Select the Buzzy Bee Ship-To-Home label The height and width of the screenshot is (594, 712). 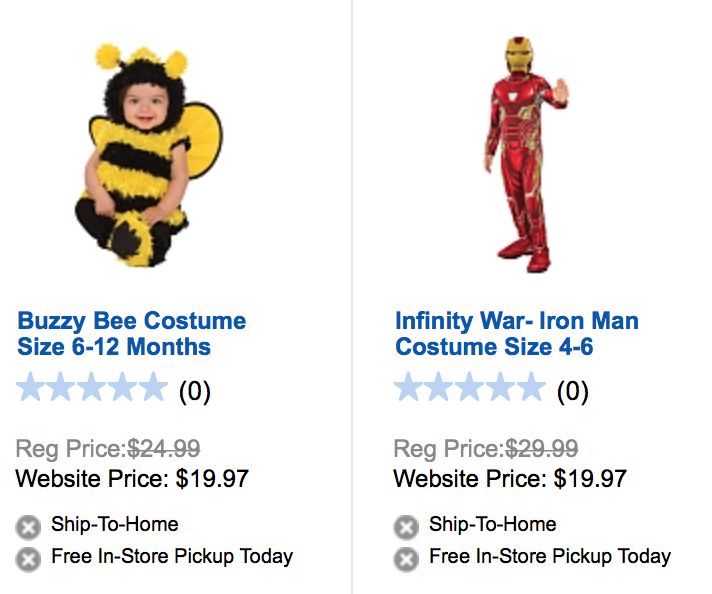114,524
